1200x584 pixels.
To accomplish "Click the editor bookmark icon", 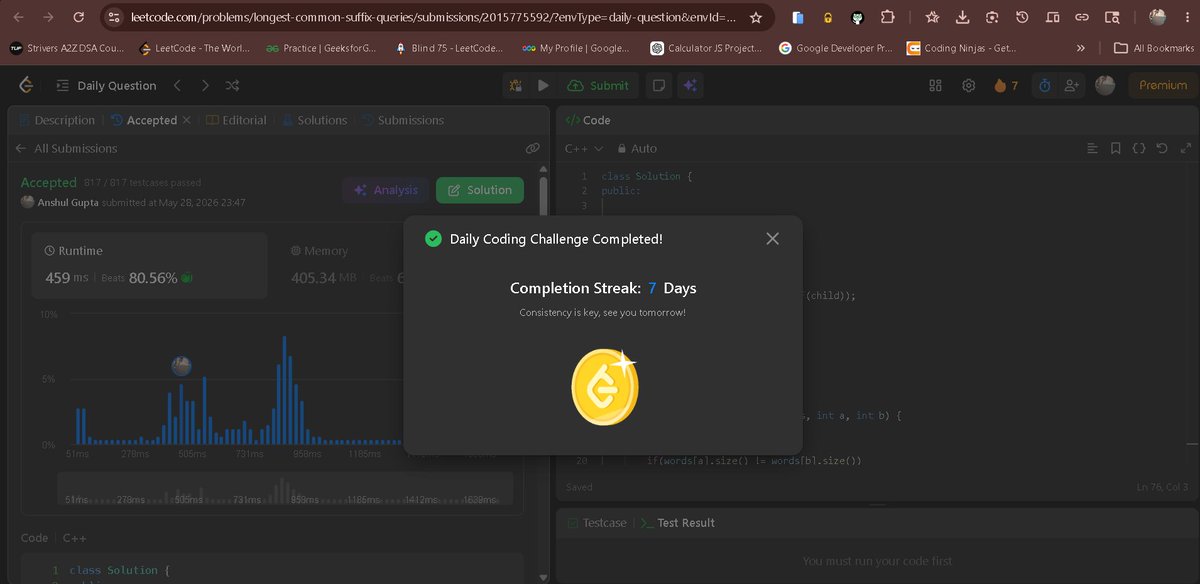I will pos(1116,148).
